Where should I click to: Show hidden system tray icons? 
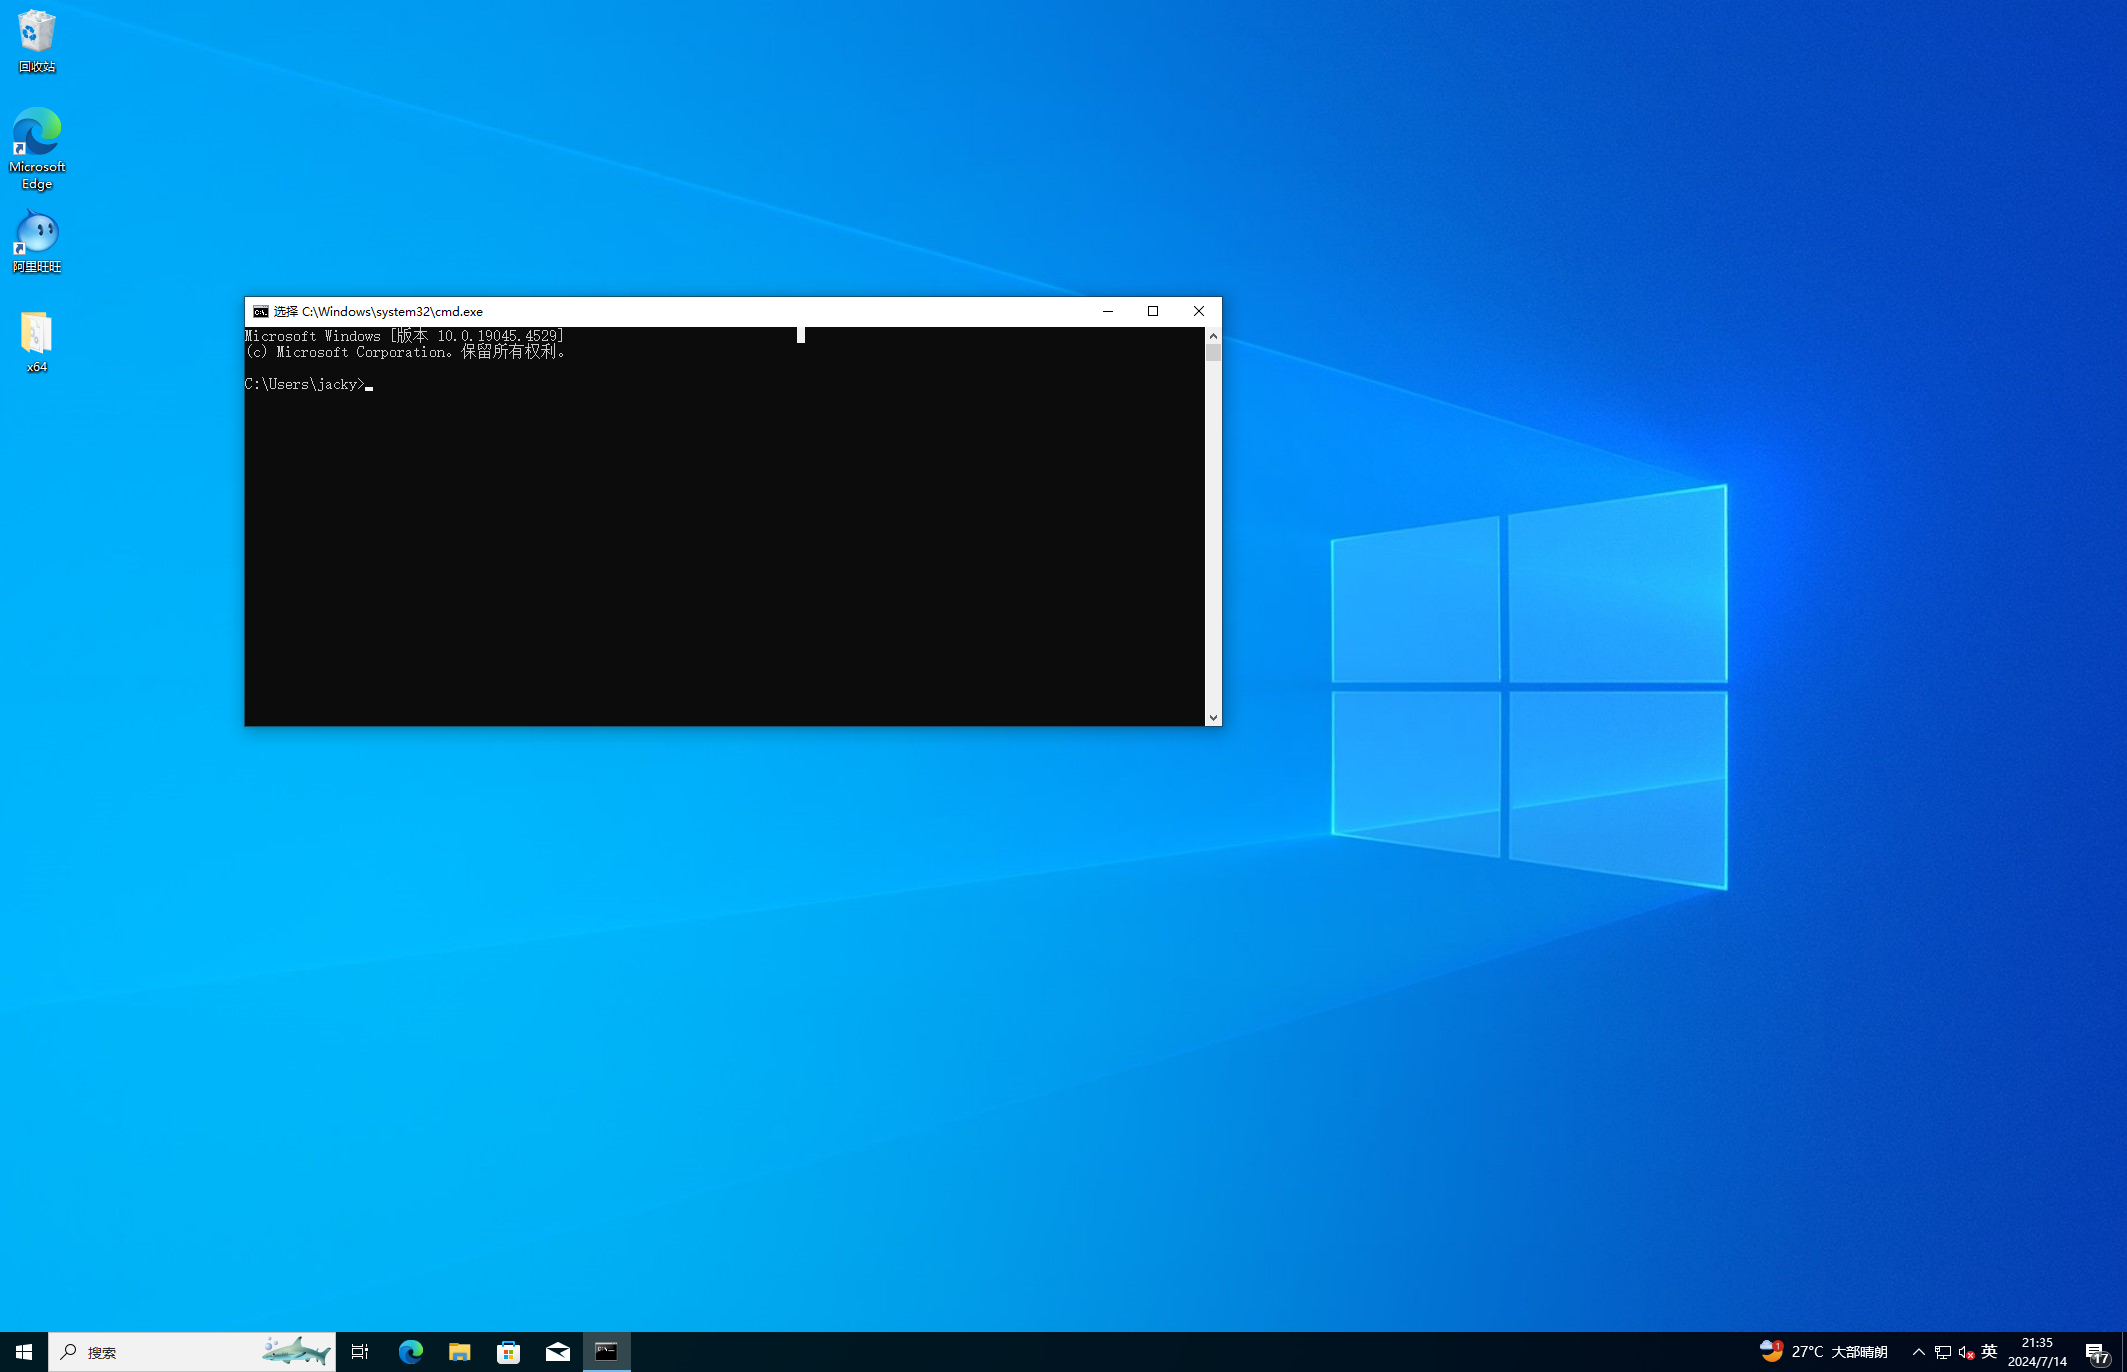[1918, 1352]
